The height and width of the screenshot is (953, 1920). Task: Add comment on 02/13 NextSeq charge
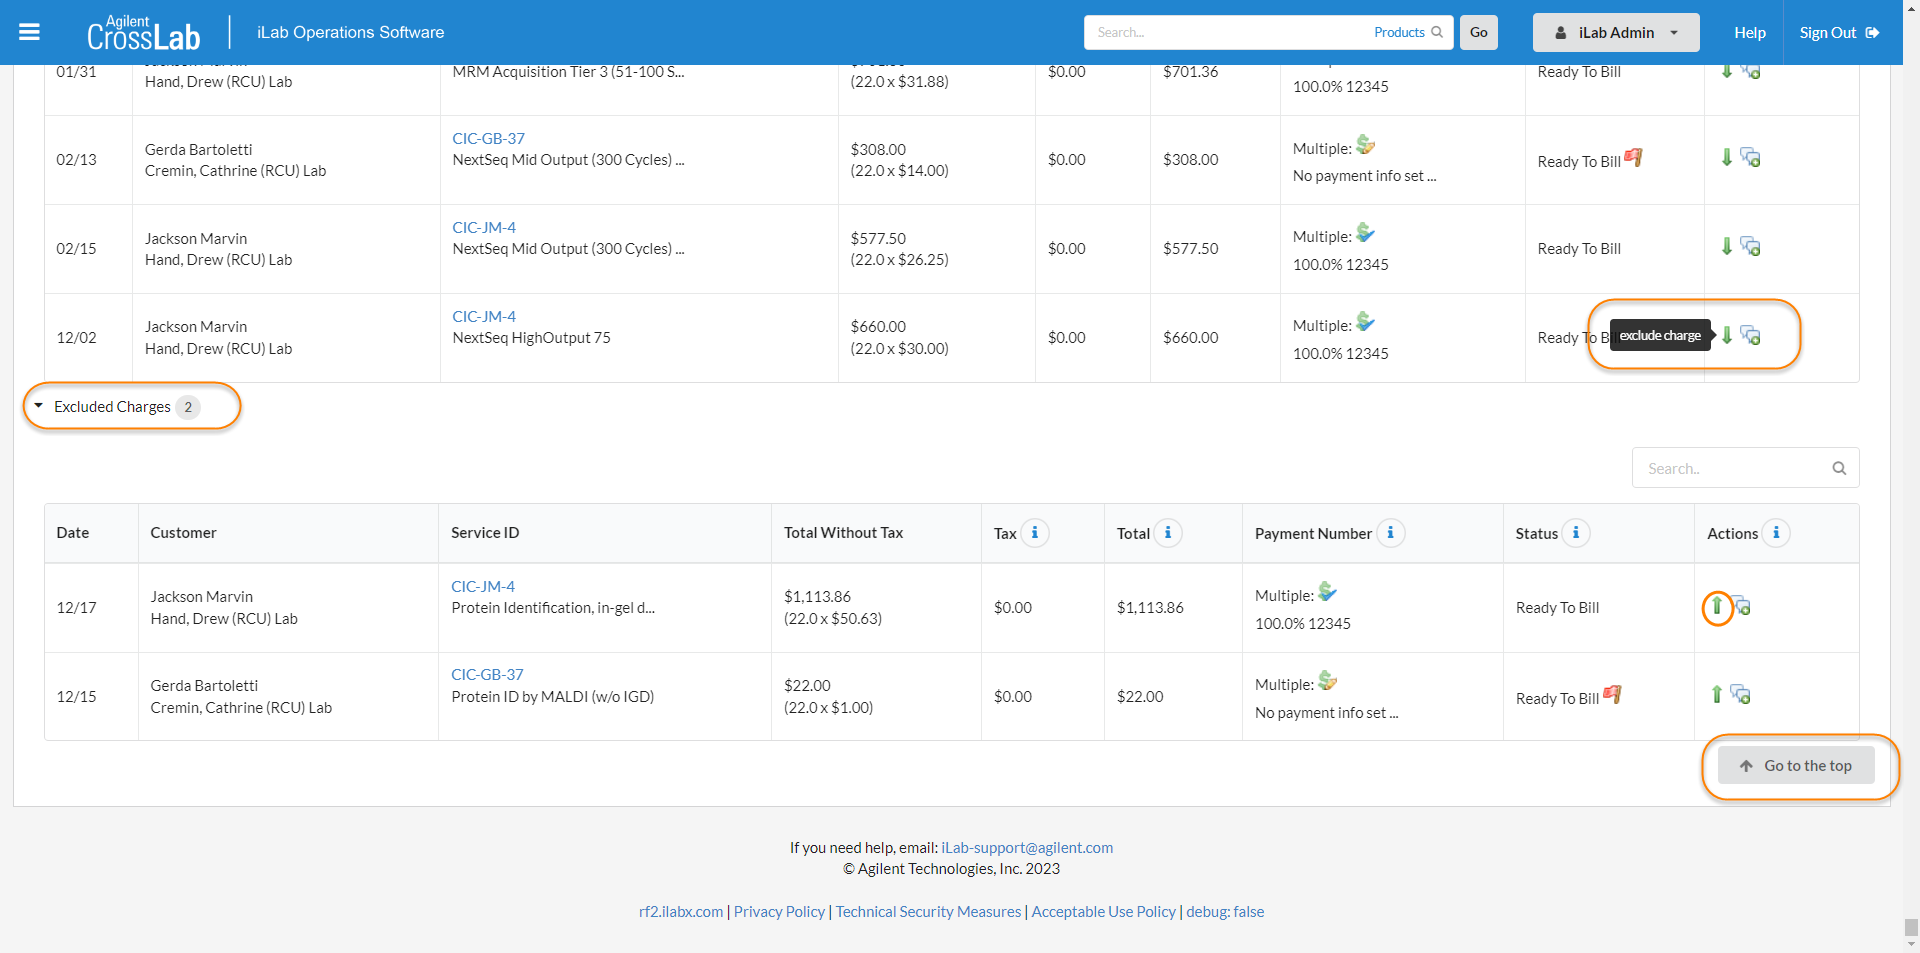pyautogui.click(x=1751, y=158)
